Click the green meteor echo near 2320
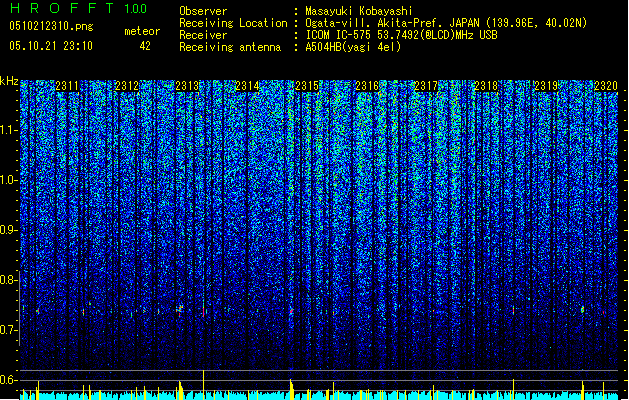Image resolution: width=629 pixels, height=400 pixels. [x=582, y=310]
